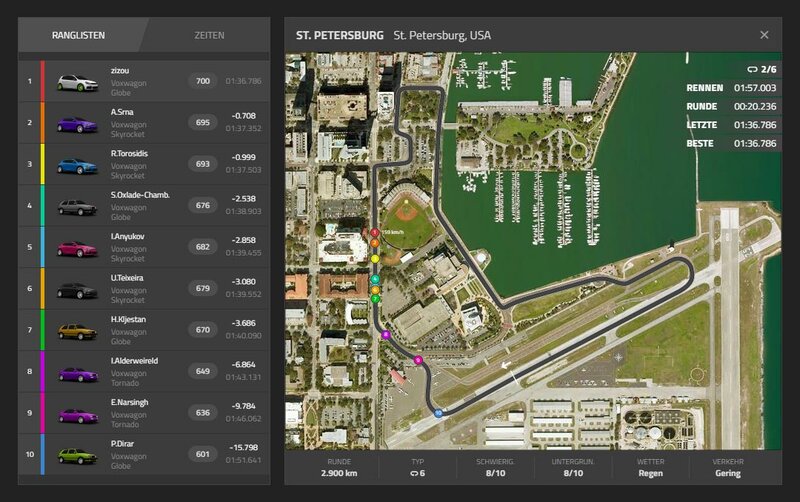Select R.Torosidis's blue car thumbnail
This screenshot has height=502, width=800.
click(x=77, y=166)
